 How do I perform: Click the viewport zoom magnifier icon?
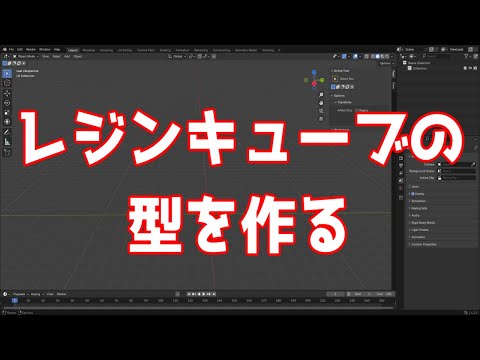tap(321, 95)
